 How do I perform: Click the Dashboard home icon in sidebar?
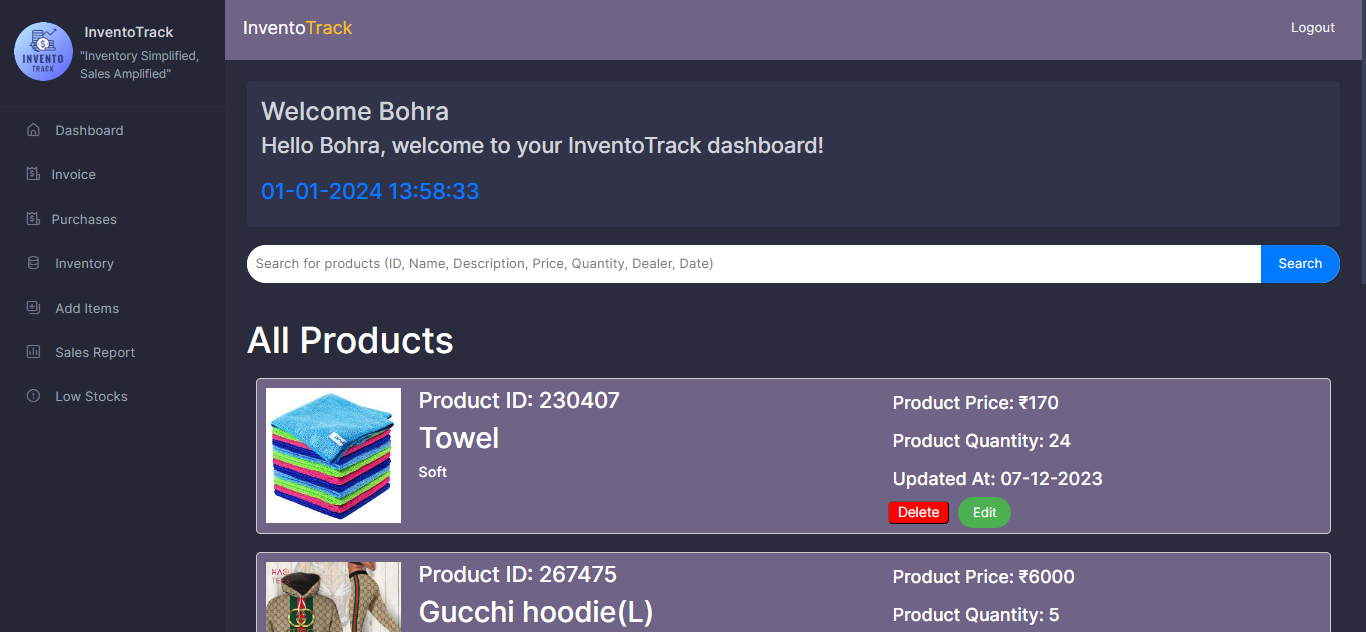click(33, 130)
